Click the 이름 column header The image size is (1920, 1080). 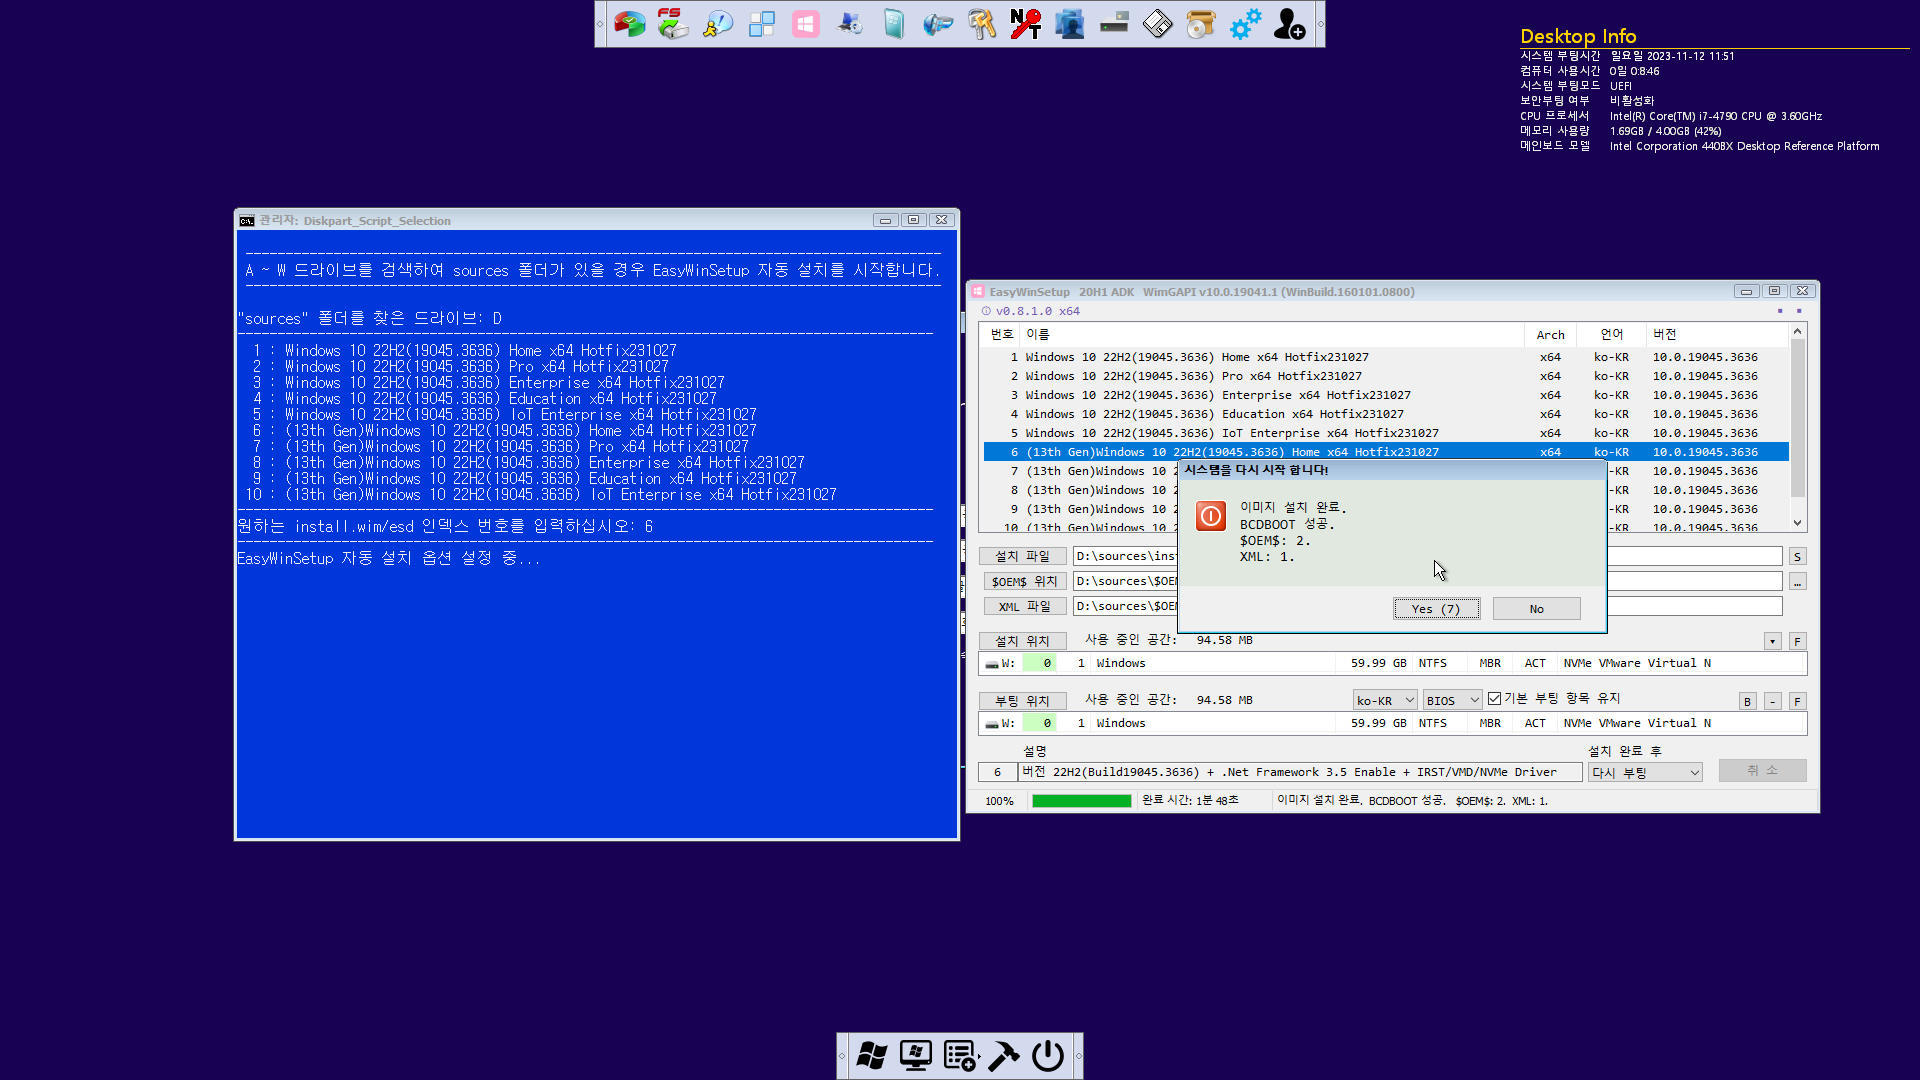[x=1272, y=334]
